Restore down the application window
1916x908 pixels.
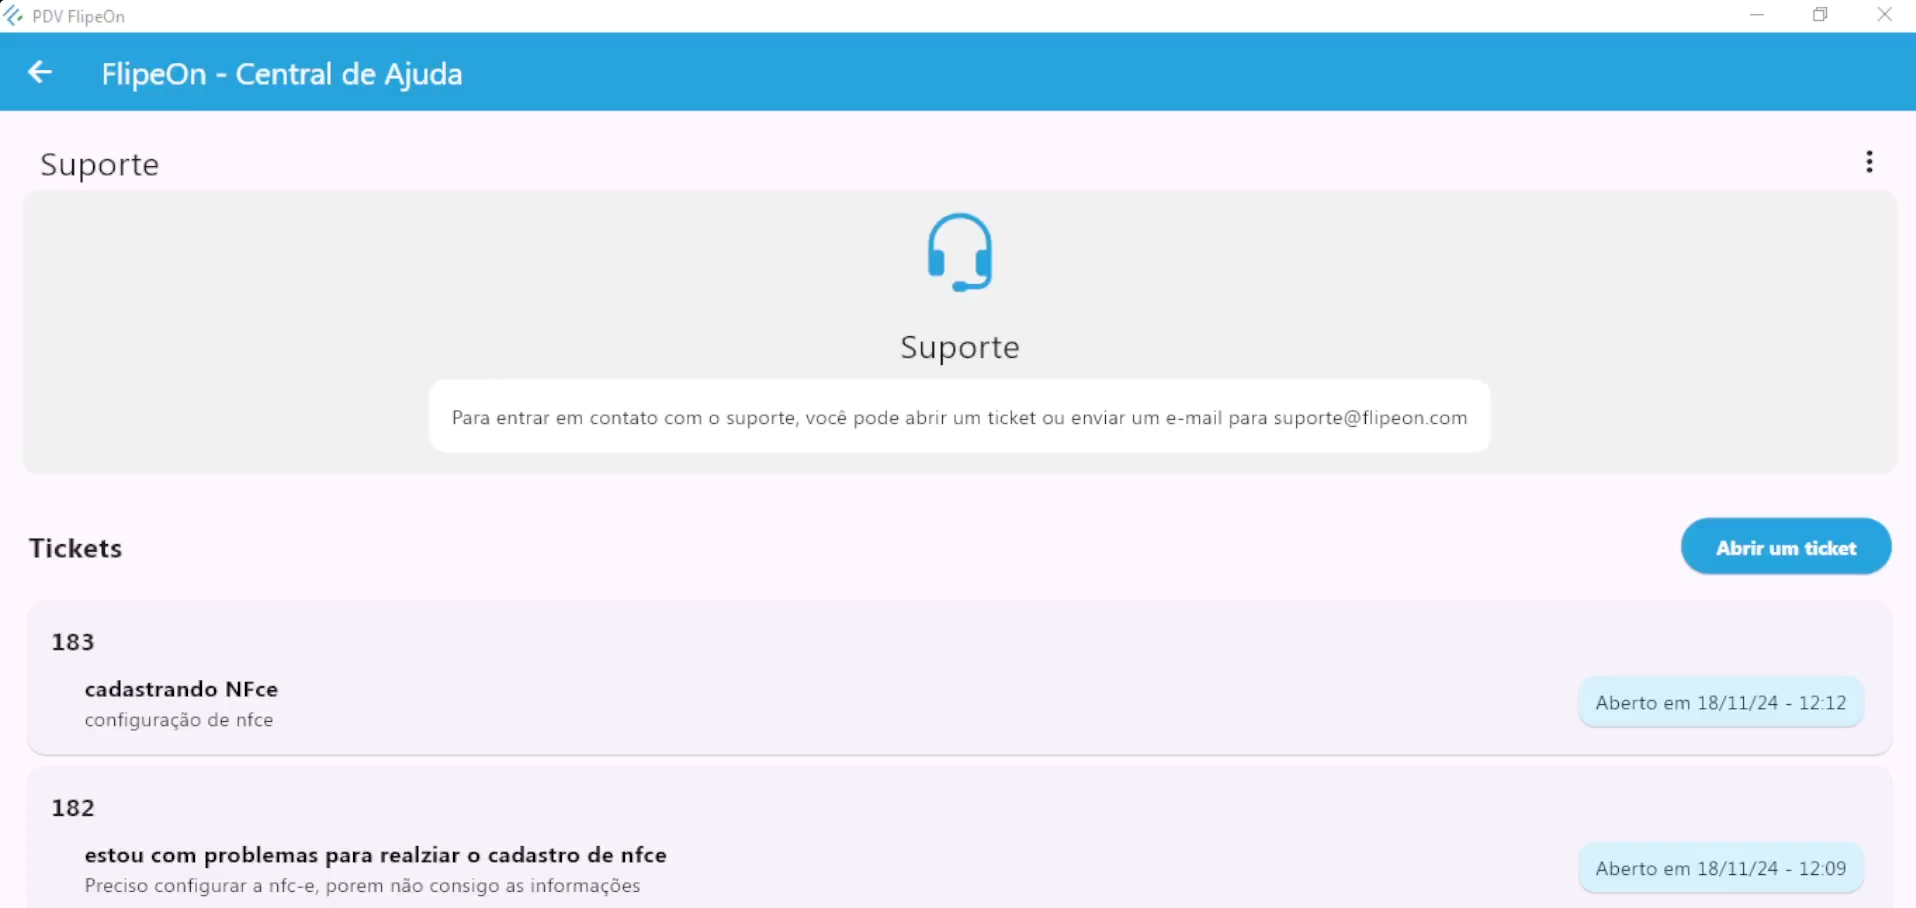click(x=1820, y=15)
